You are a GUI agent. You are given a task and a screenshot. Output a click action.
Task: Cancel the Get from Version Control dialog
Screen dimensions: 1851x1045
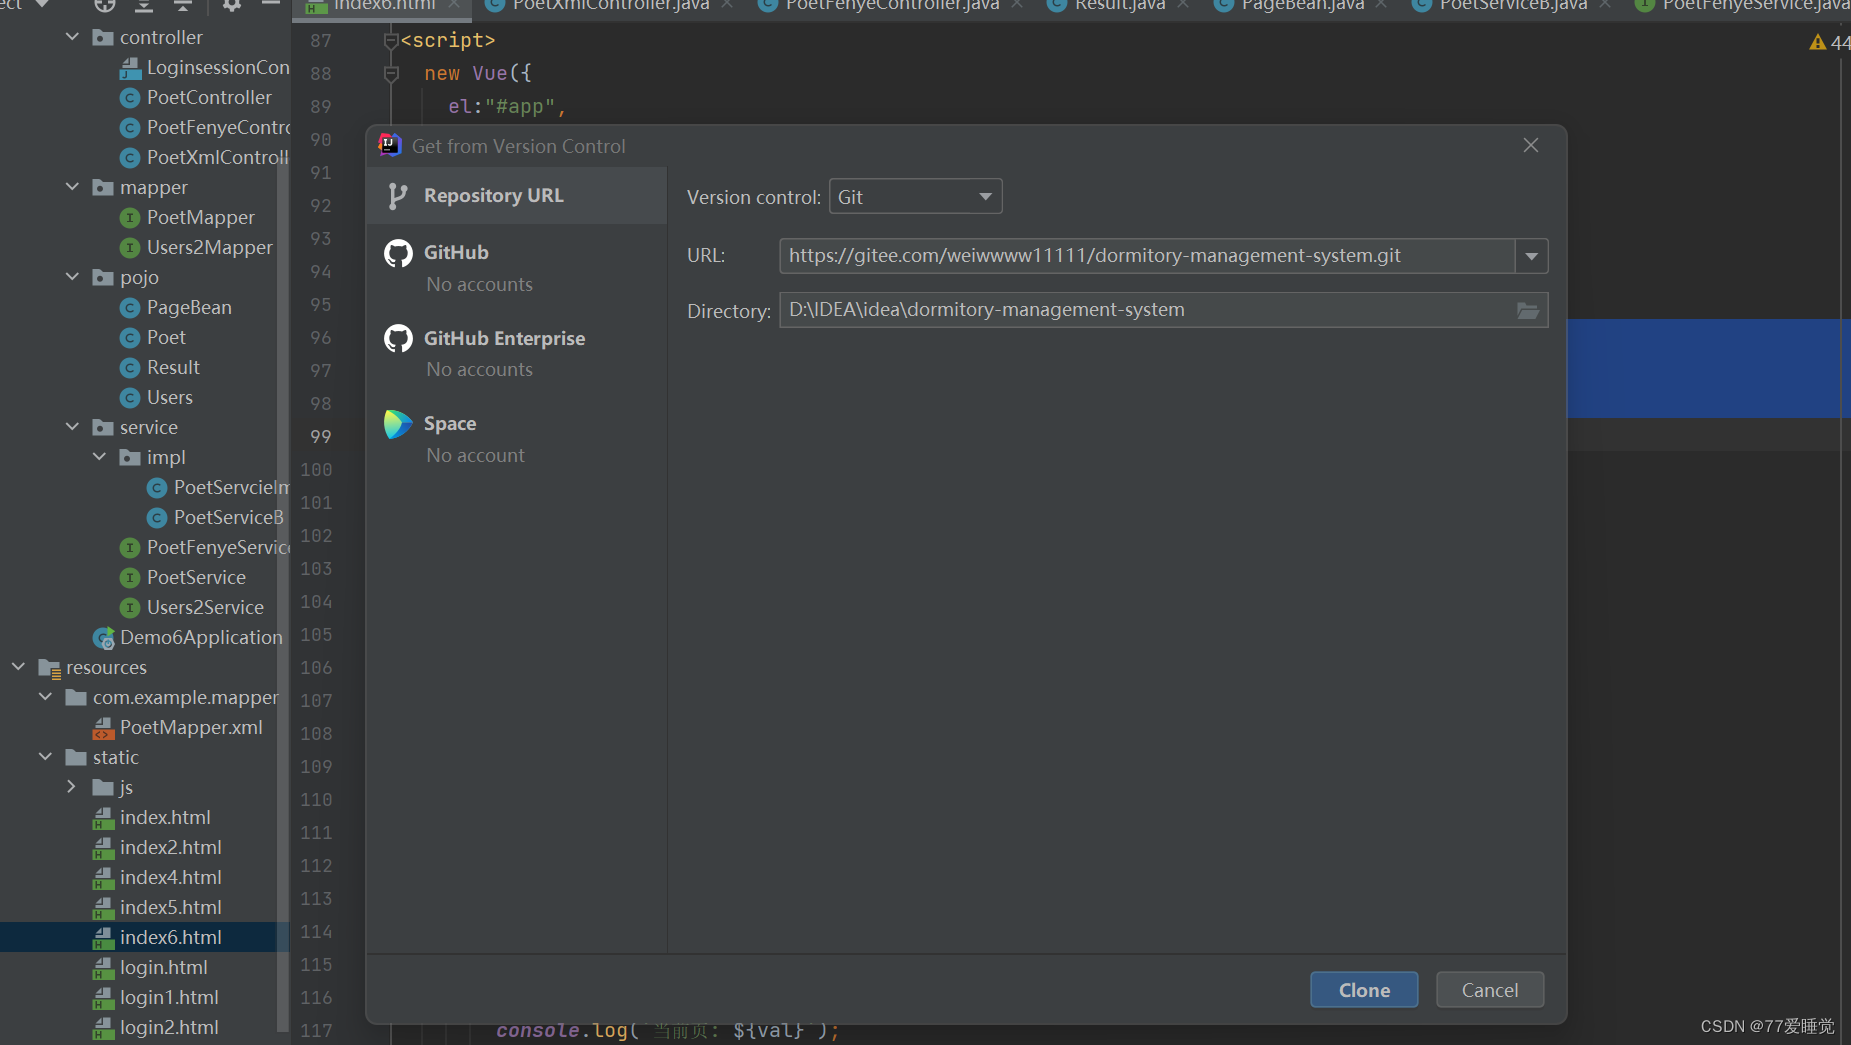[1490, 990]
